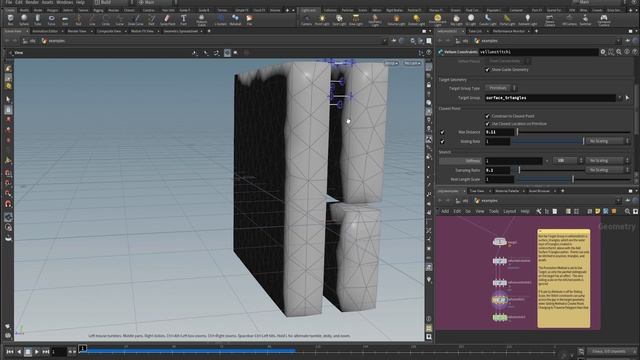Click the Target Group selection arrow button
This screenshot has width=640, height=360.
coord(627,98)
